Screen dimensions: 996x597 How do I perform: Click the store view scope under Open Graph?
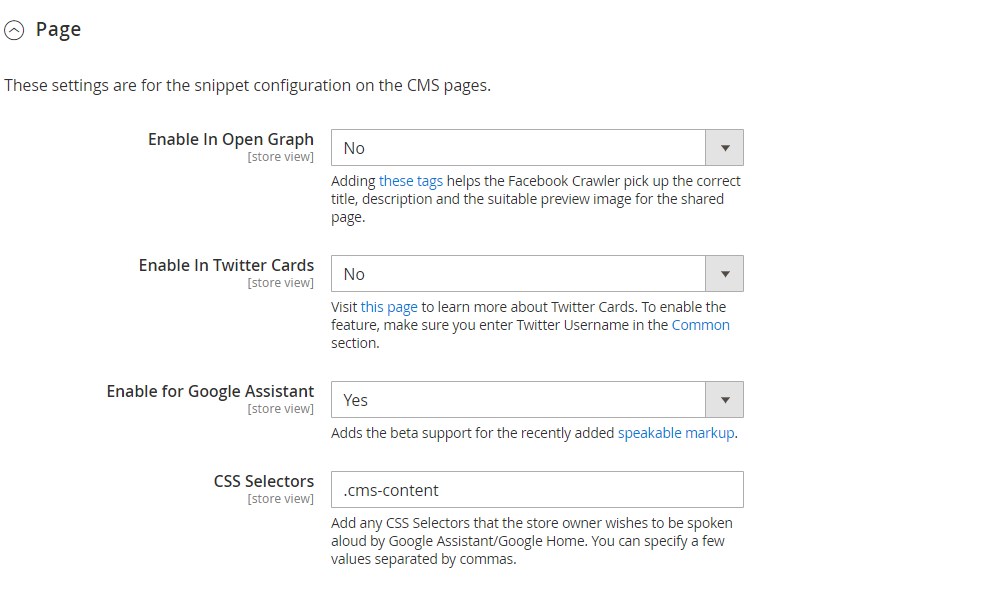(x=280, y=157)
